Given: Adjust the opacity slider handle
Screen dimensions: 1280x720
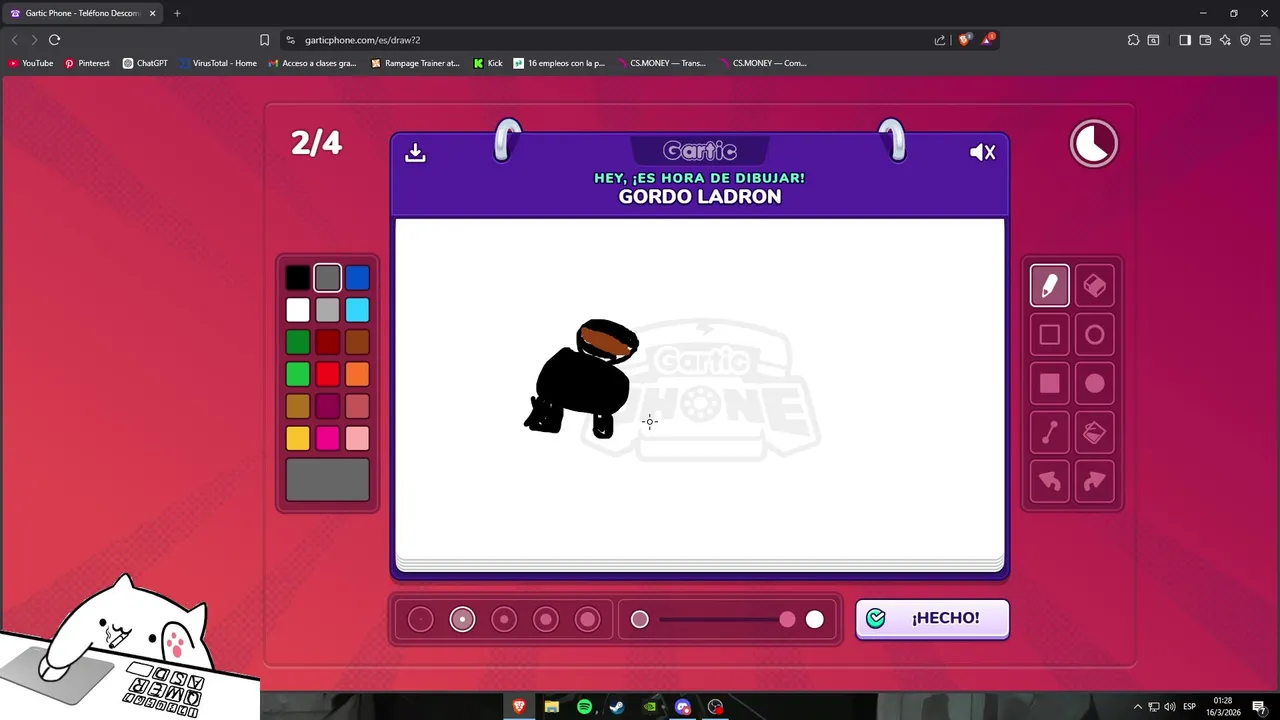Looking at the screenshot, I should 788,620.
